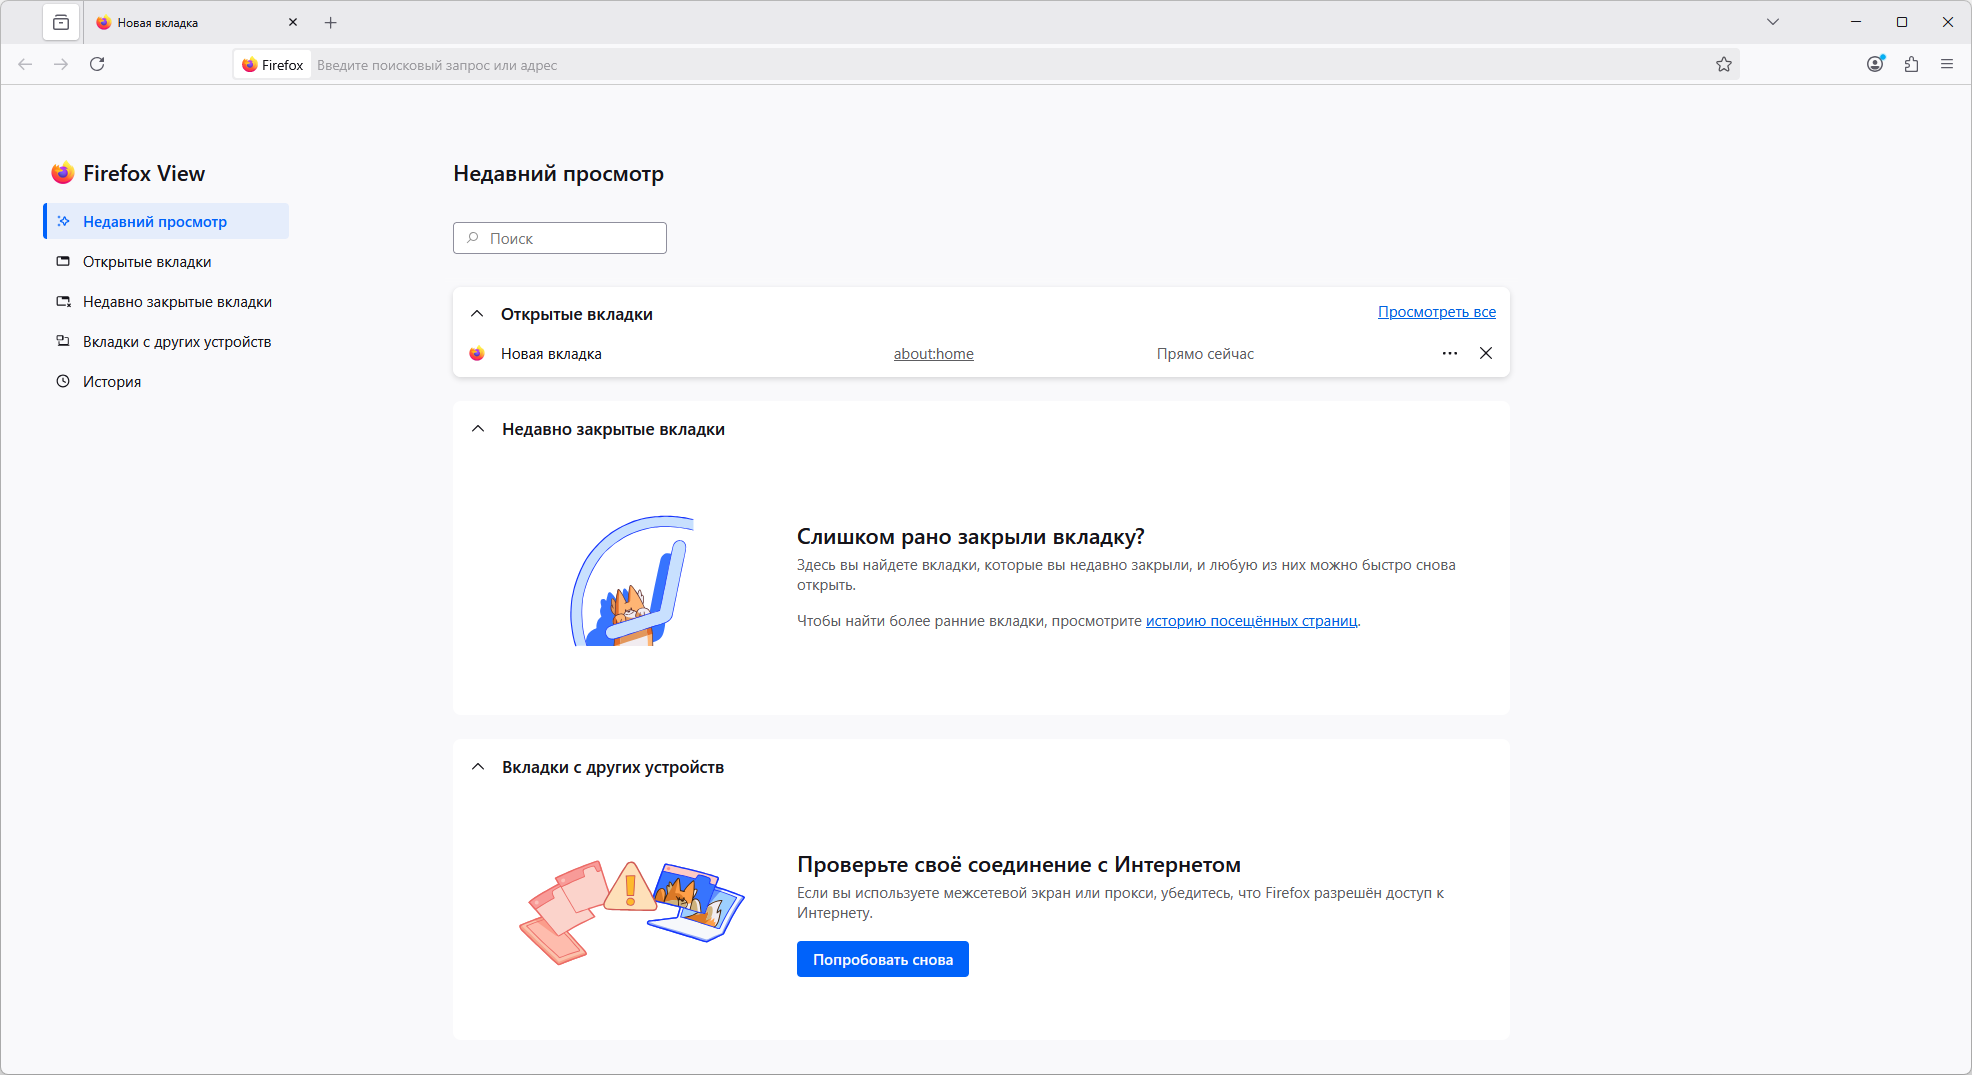Open the application hamburger menu

[x=1947, y=64]
